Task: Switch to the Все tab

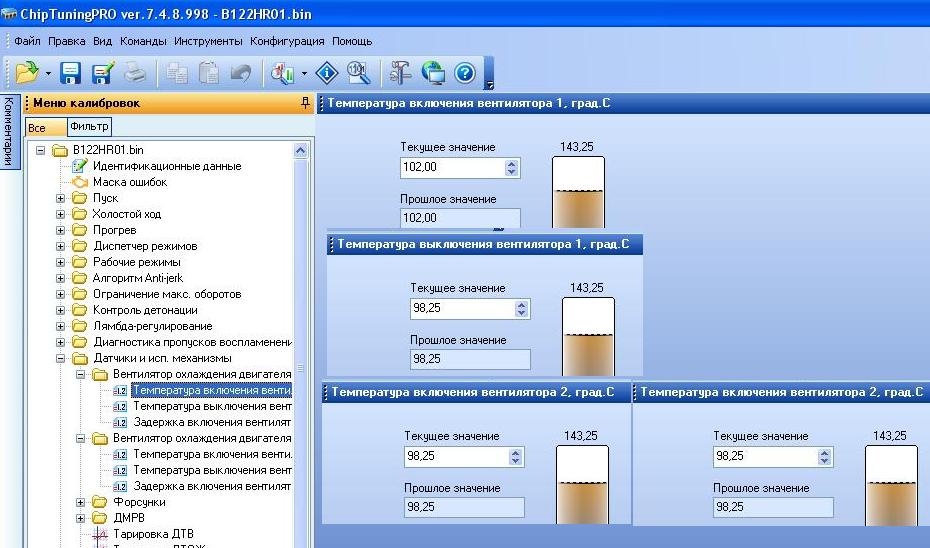Action: (x=46, y=128)
